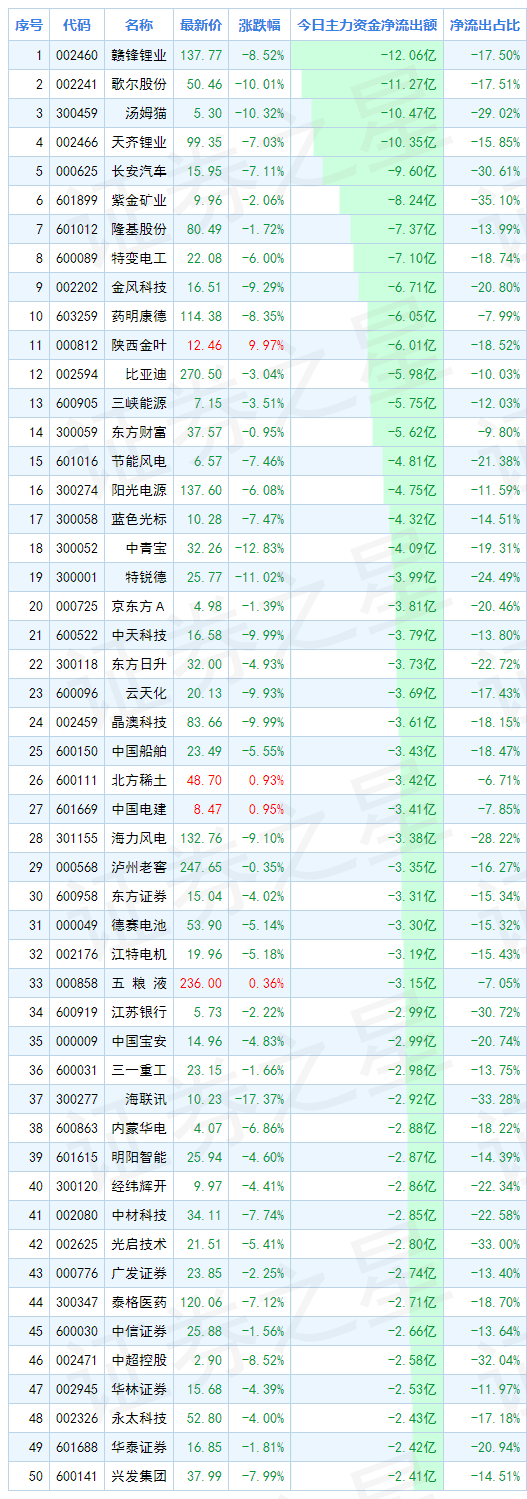The height and width of the screenshot is (1499, 527).
Task: Click 海力风电 stock name
Action: click(x=139, y=838)
